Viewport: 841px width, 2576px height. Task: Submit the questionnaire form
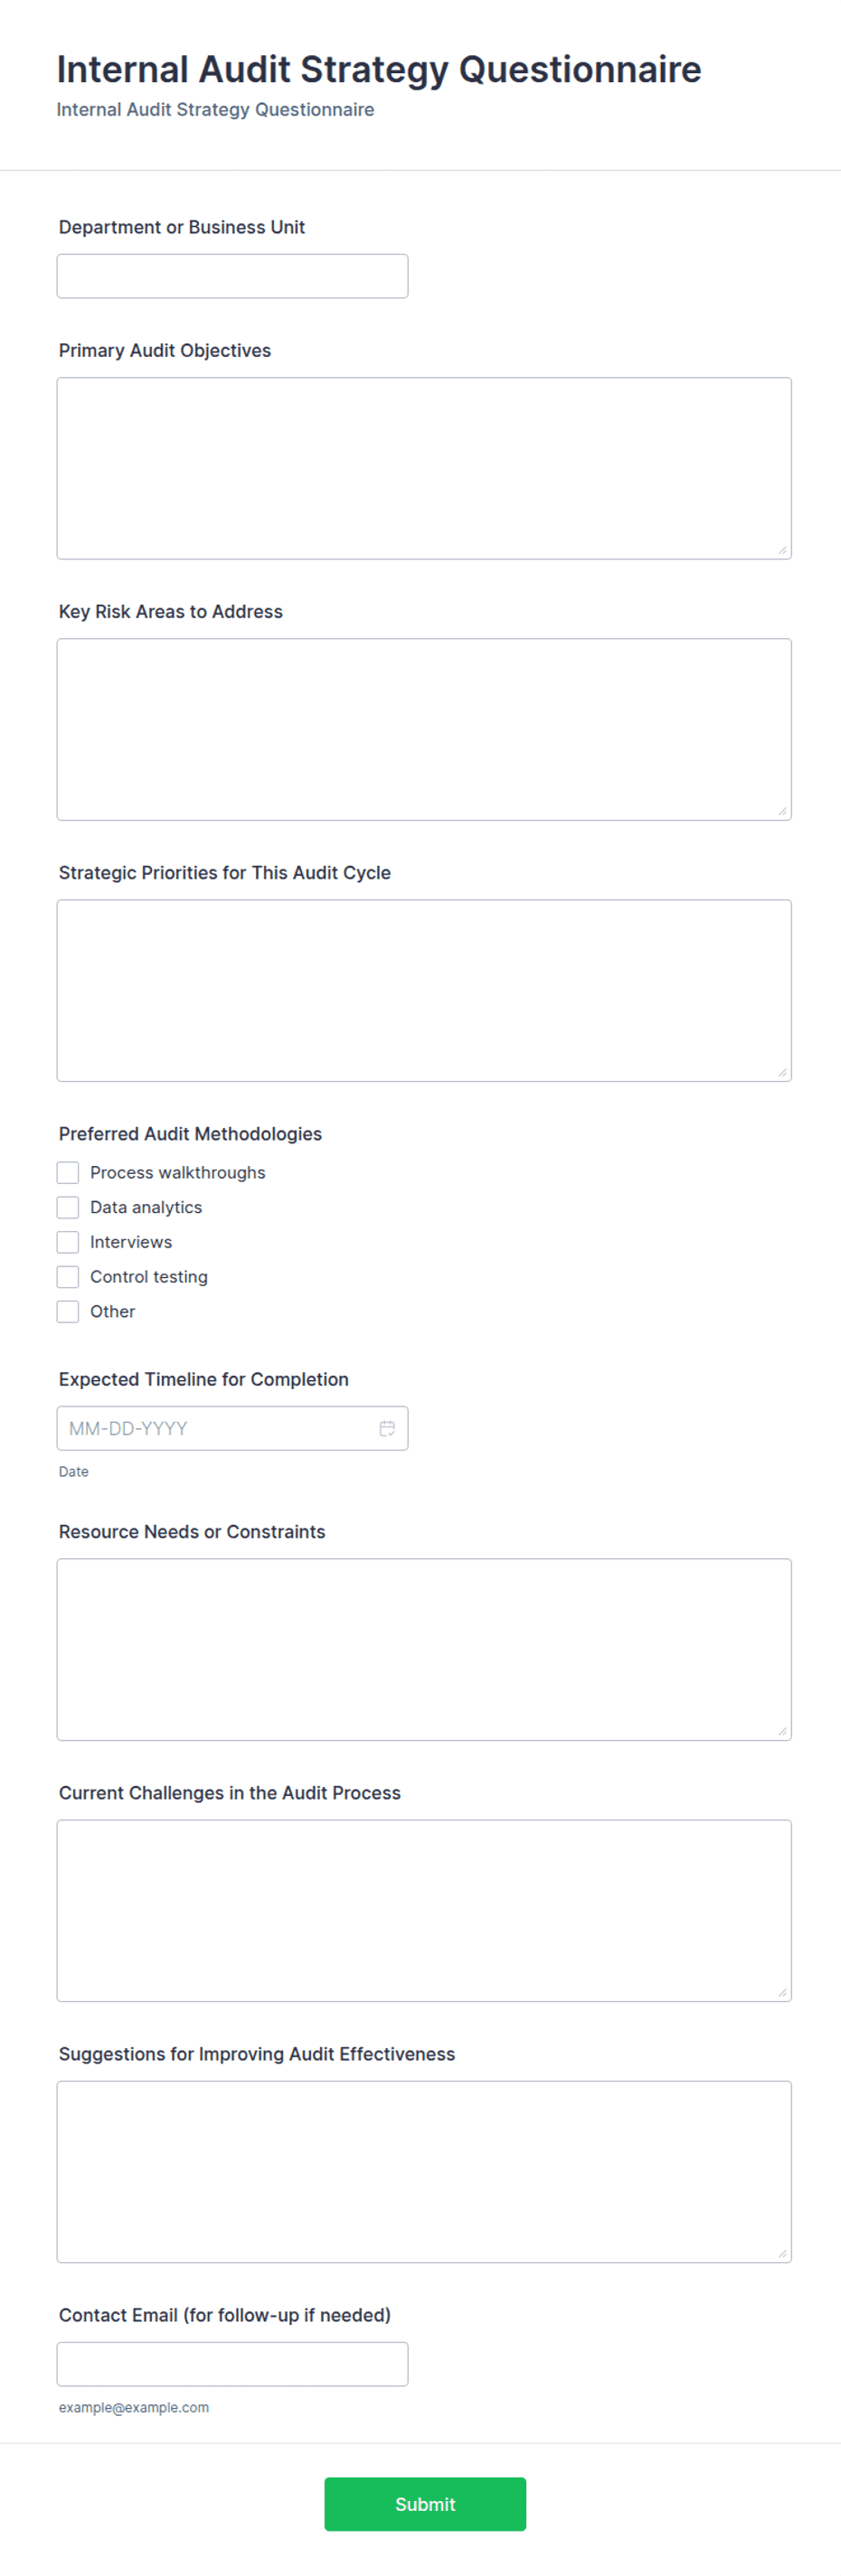tap(425, 2503)
